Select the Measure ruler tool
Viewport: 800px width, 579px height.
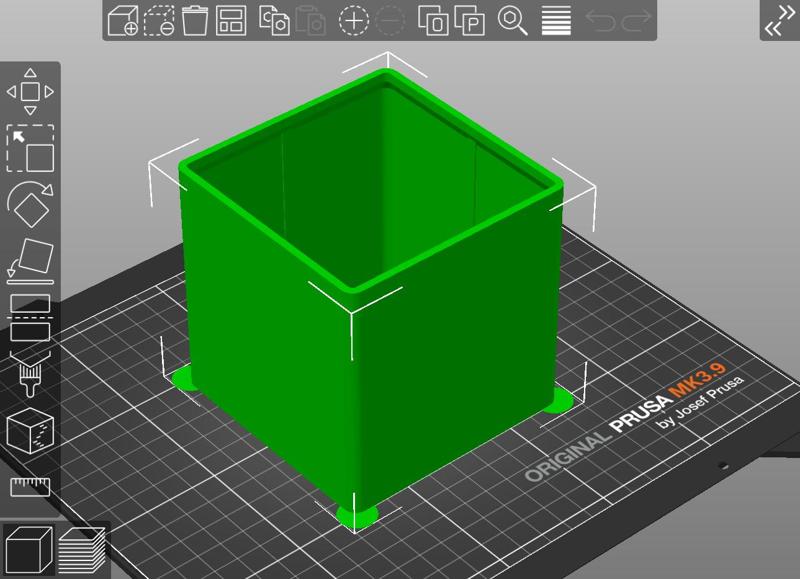pos(30,487)
